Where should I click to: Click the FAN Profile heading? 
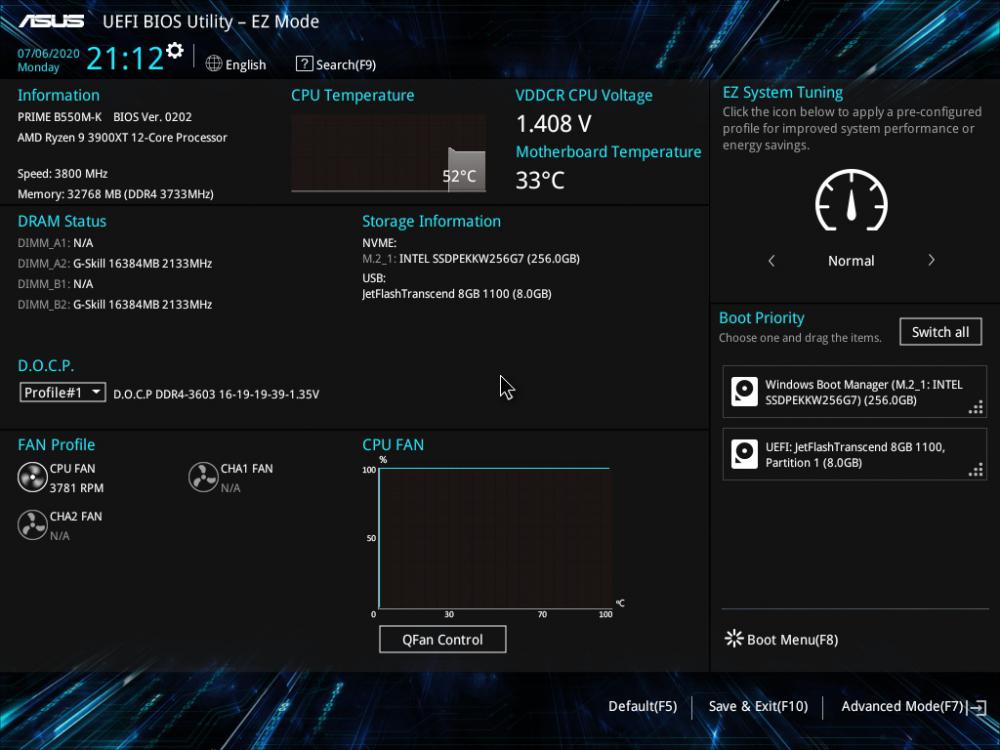[x=56, y=445]
